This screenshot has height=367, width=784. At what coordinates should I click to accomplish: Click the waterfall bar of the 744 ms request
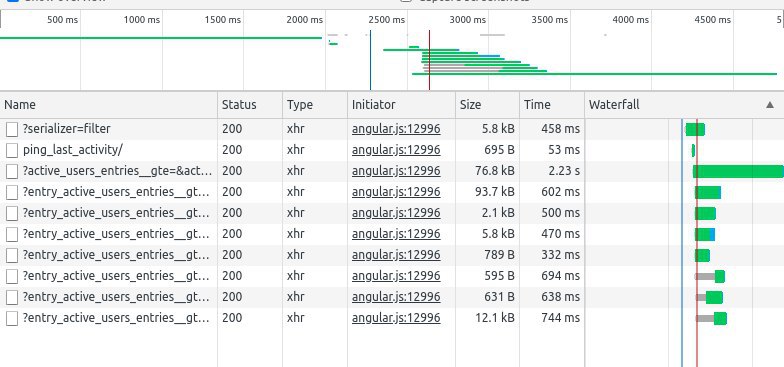coord(711,318)
